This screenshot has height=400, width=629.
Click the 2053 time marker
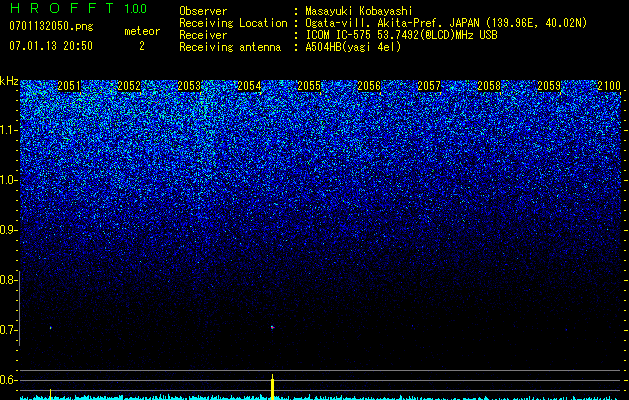(189, 86)
